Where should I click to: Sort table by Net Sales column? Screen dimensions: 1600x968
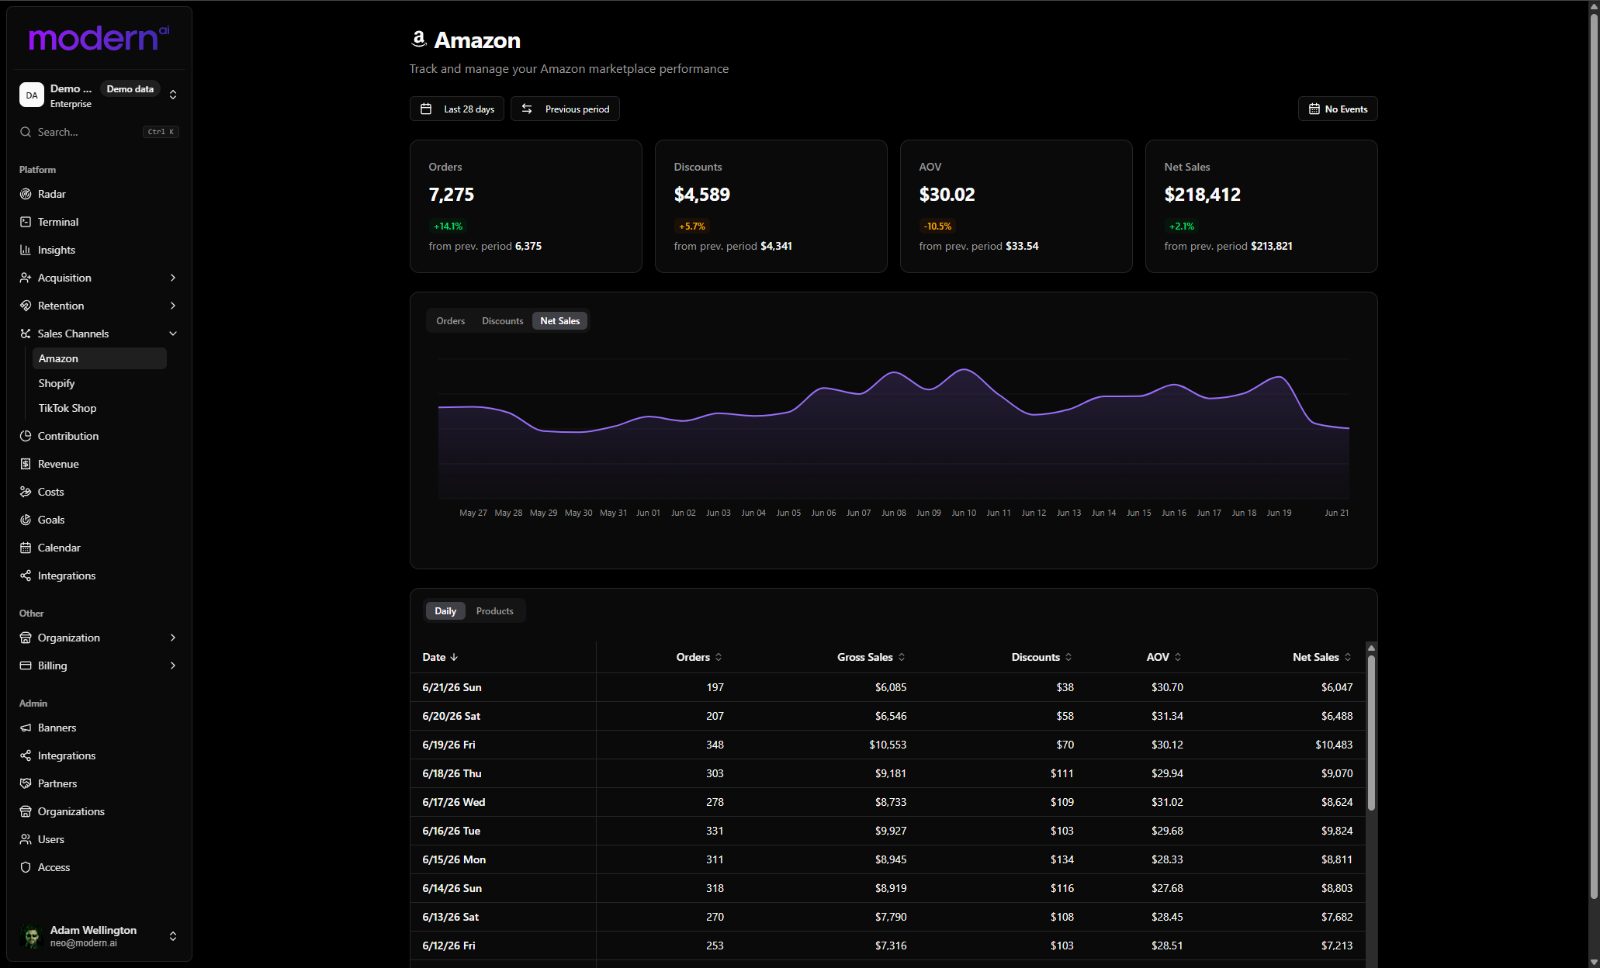[x=1322, y=657]
